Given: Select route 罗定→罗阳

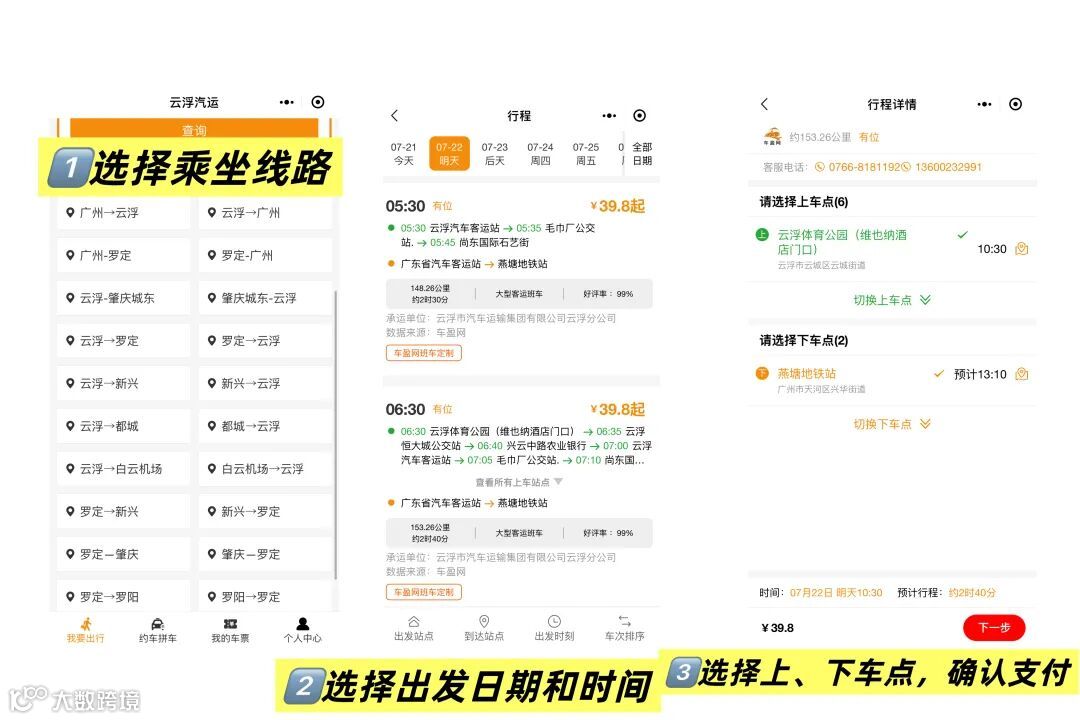Looking at the screenshot, I should pos(124,597).
